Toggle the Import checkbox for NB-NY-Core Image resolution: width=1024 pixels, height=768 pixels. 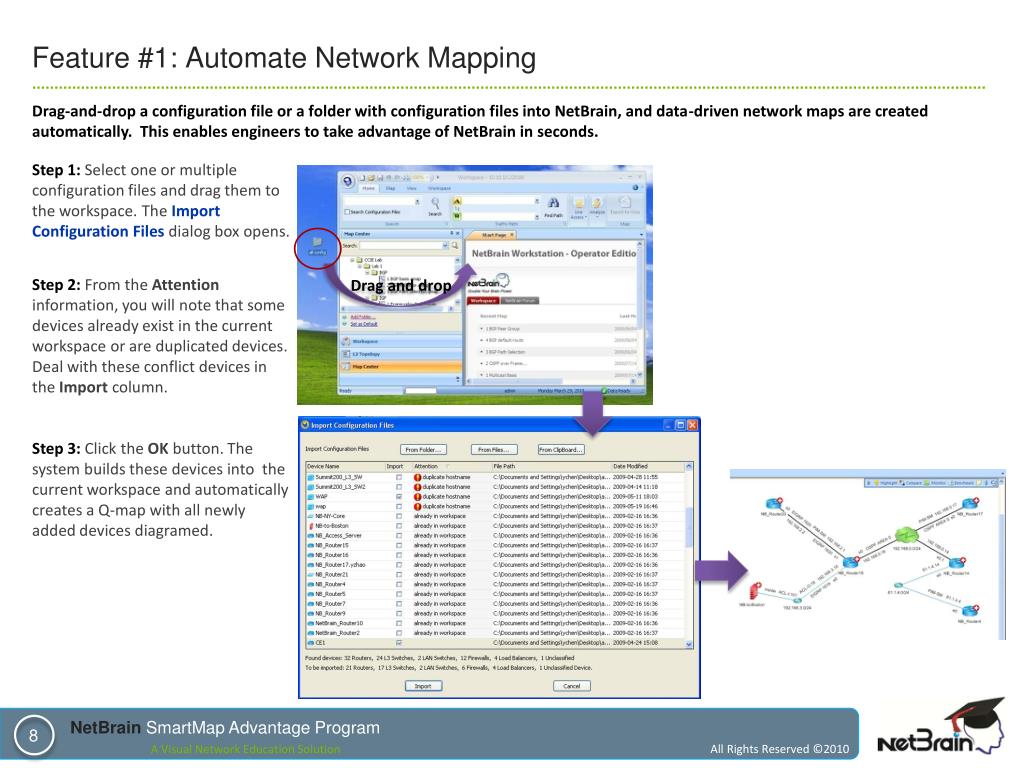click(x=399, y=516)
